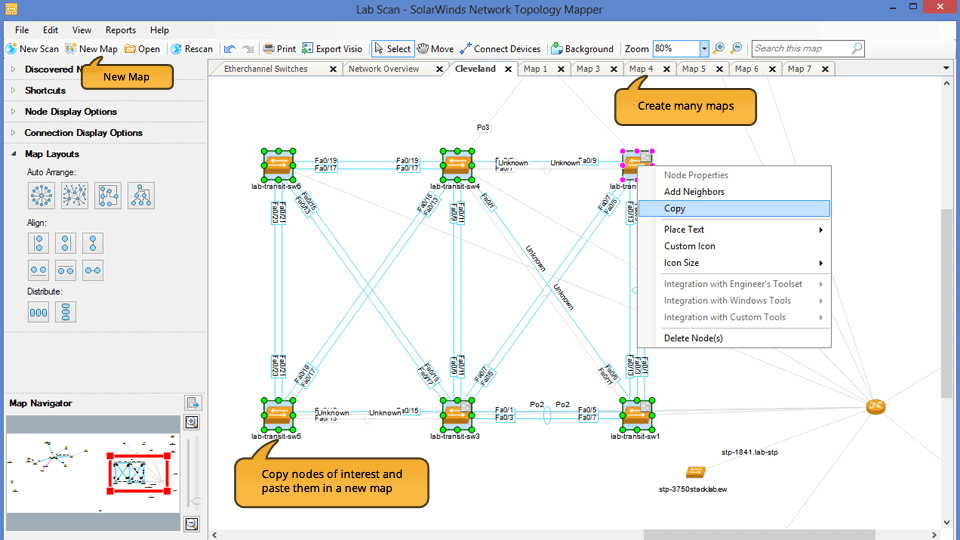Screen dimensions: 960x540
Task: Click the vertical scrollbar of map canvas
Action: pos(947,303)
